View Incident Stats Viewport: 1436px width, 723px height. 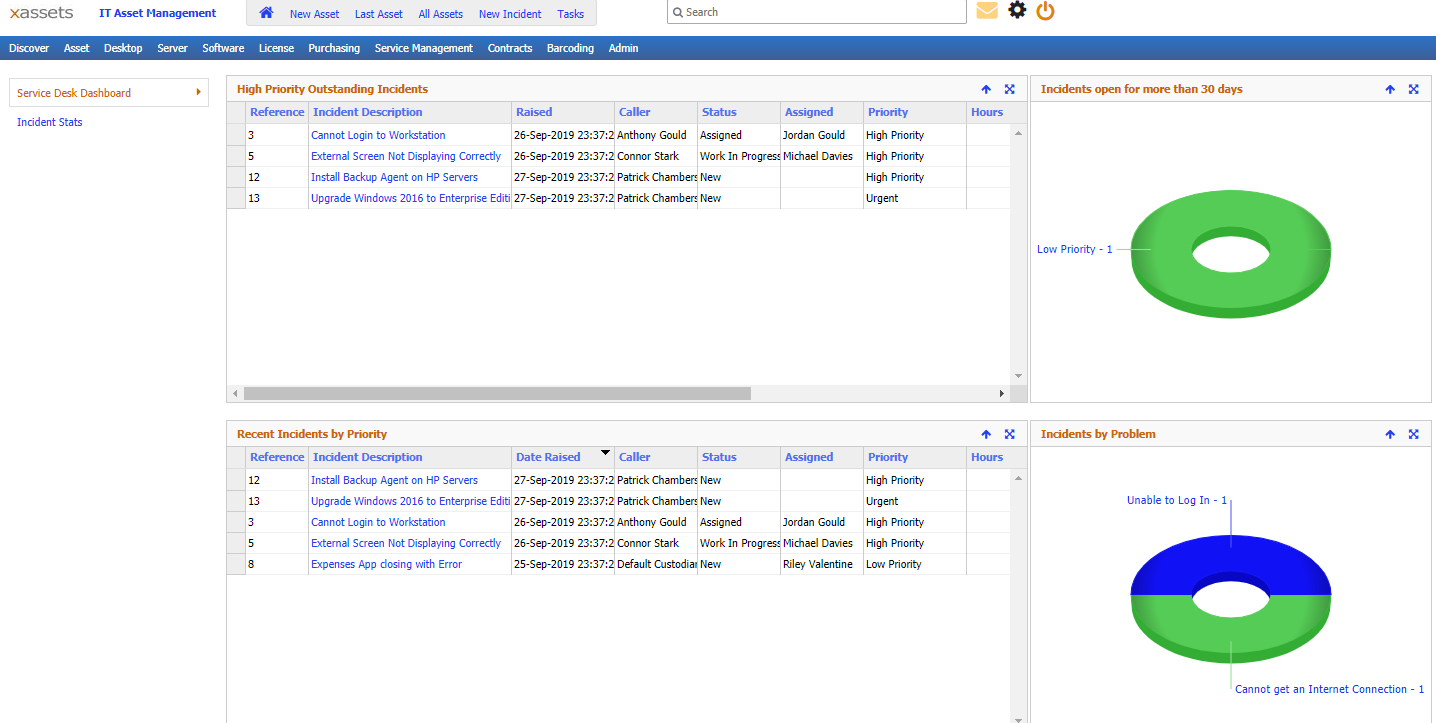point(49,121)
